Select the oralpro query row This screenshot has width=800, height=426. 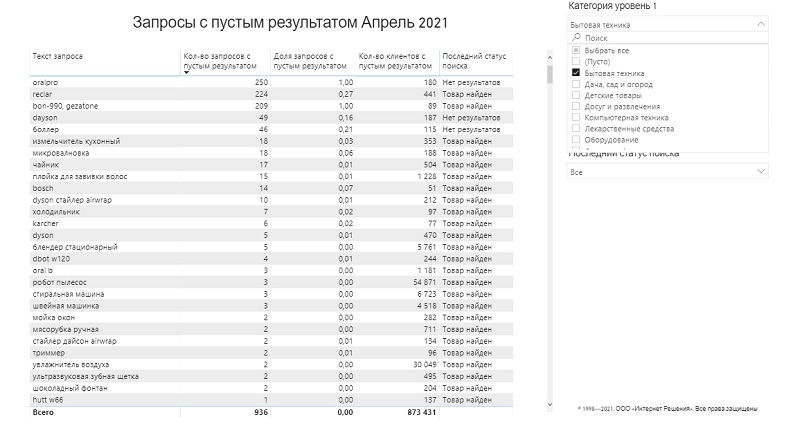pos(271,82)
